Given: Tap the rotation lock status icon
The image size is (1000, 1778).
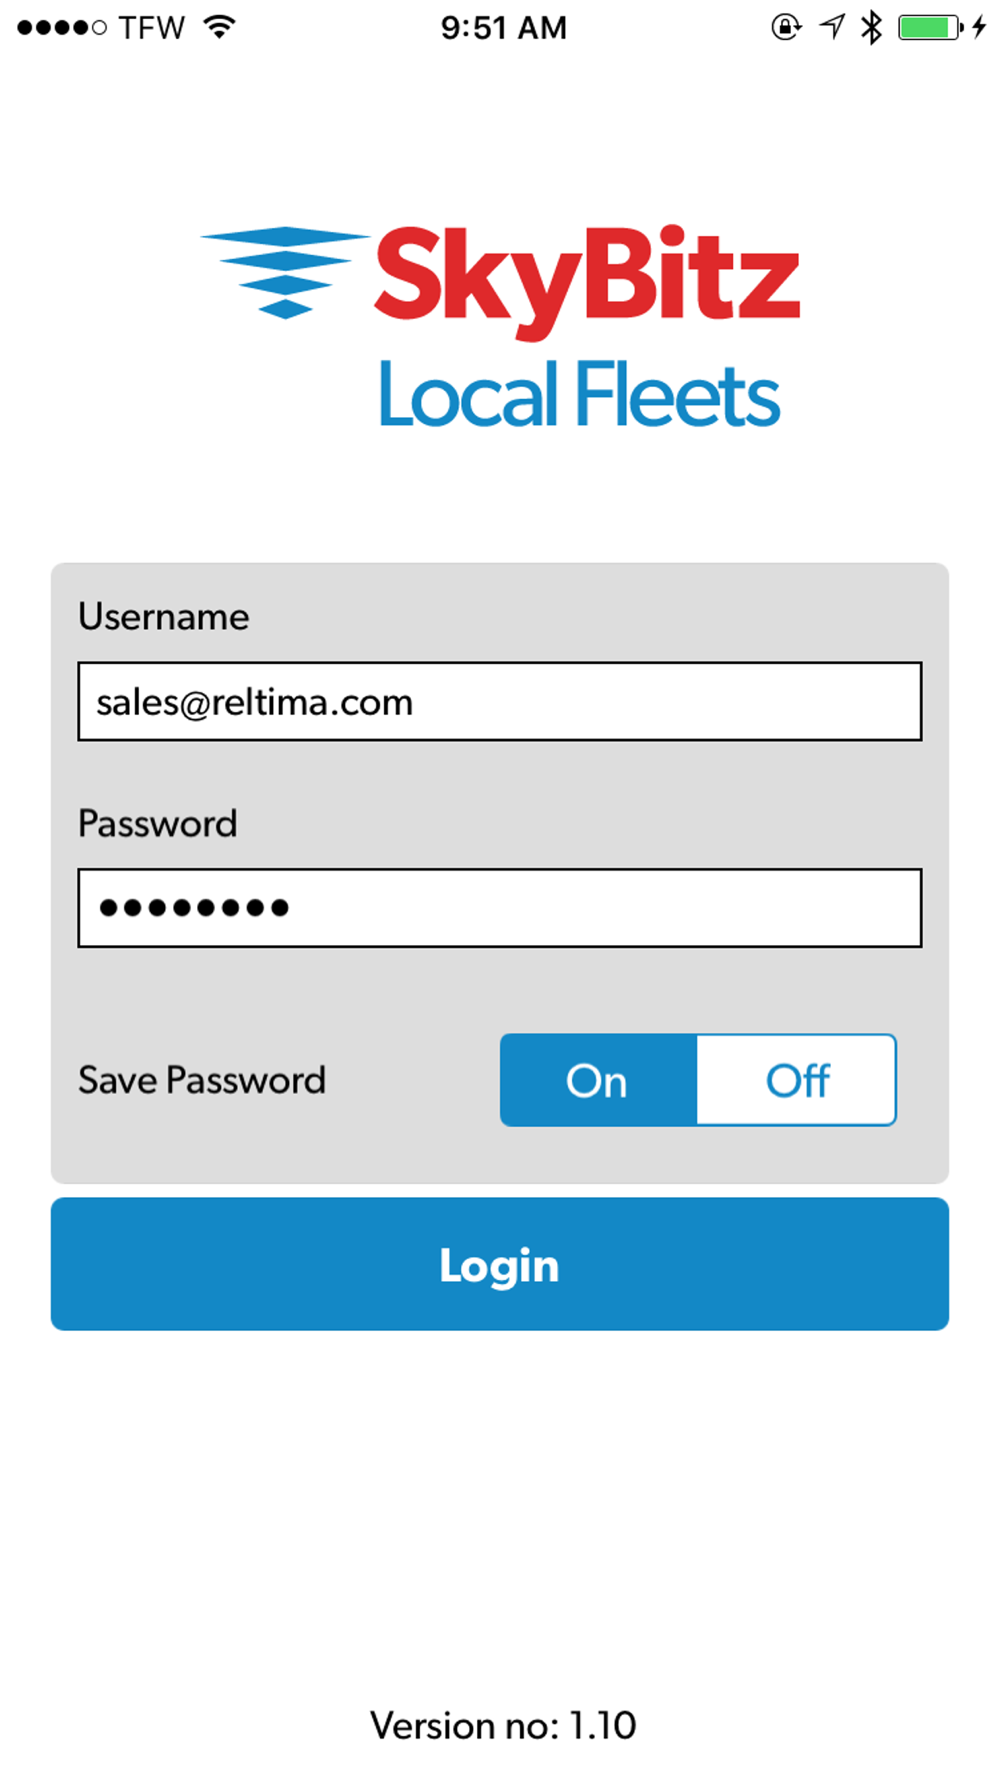Looking at the screenshot, I should click(x=786, y=27).
